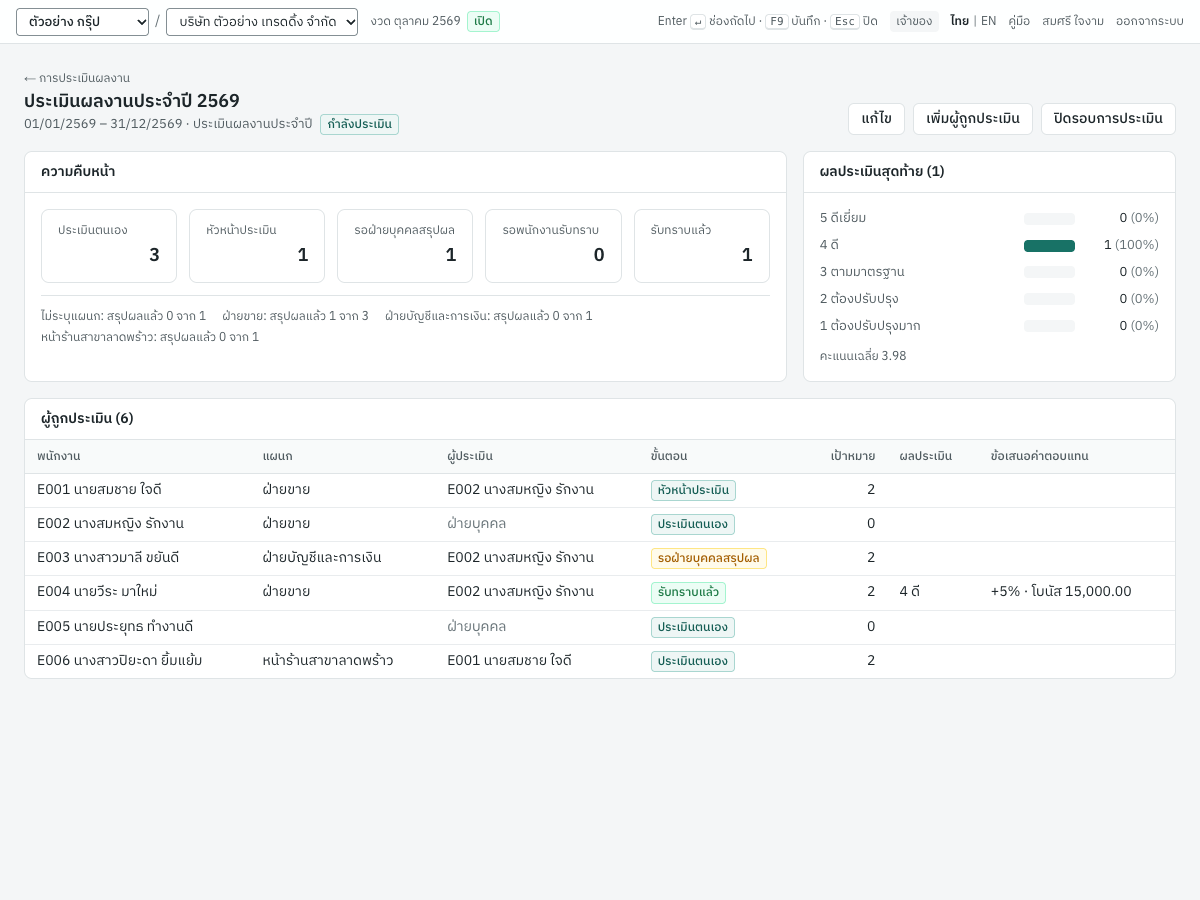The width and height of the screenshot is (1200, 900).
Task: Open the ตัวอย่าง กรุ๊ป group dropdown
Action: coord(82,22)
